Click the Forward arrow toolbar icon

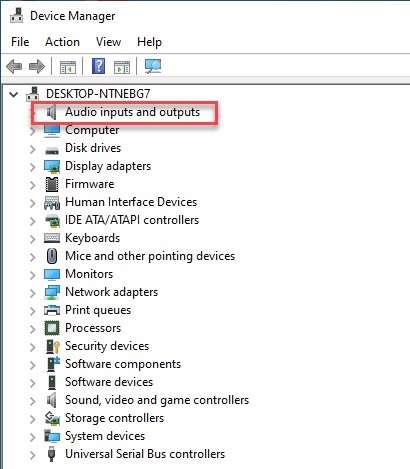pyautogui.click(x=37, y=66)
